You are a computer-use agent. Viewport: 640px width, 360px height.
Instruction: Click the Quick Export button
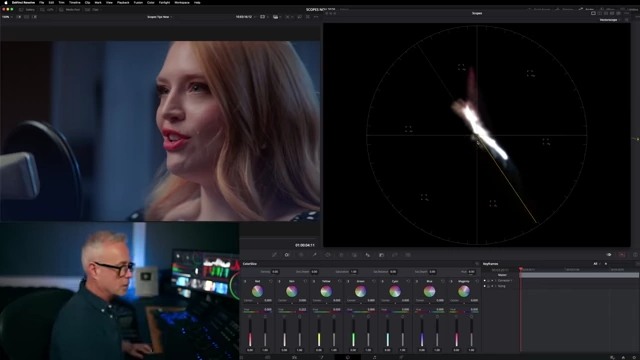(540, 9)
